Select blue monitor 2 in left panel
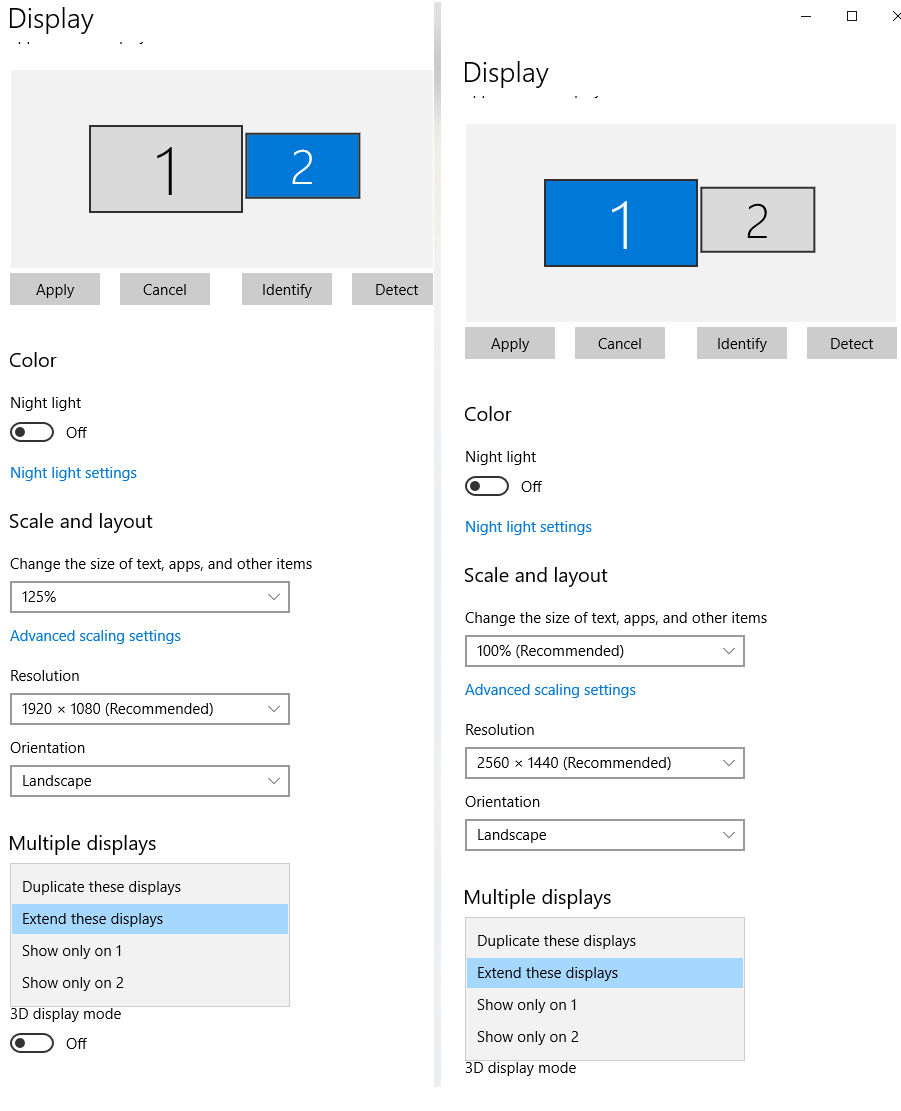 click(302, 166)
